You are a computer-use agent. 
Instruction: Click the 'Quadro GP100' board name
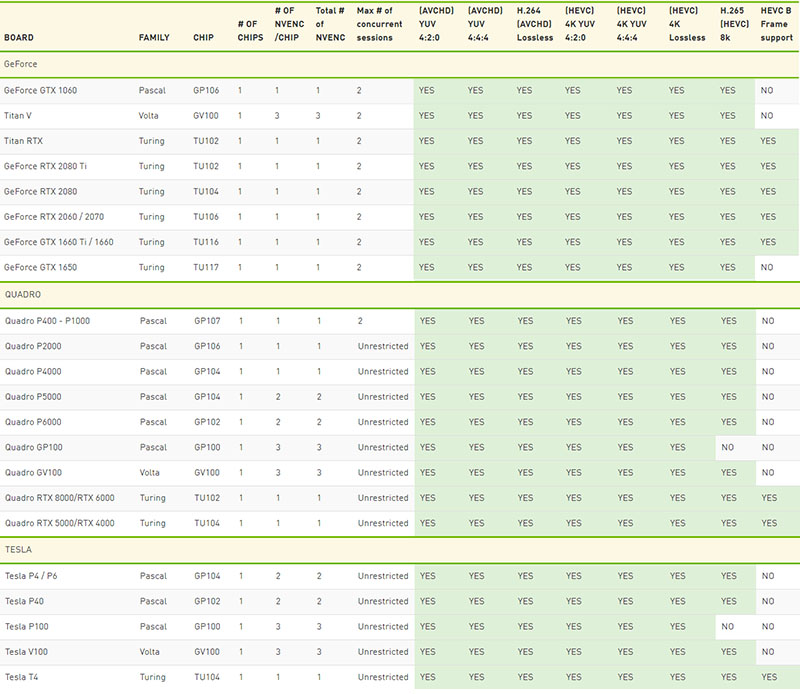click(34, 447)
